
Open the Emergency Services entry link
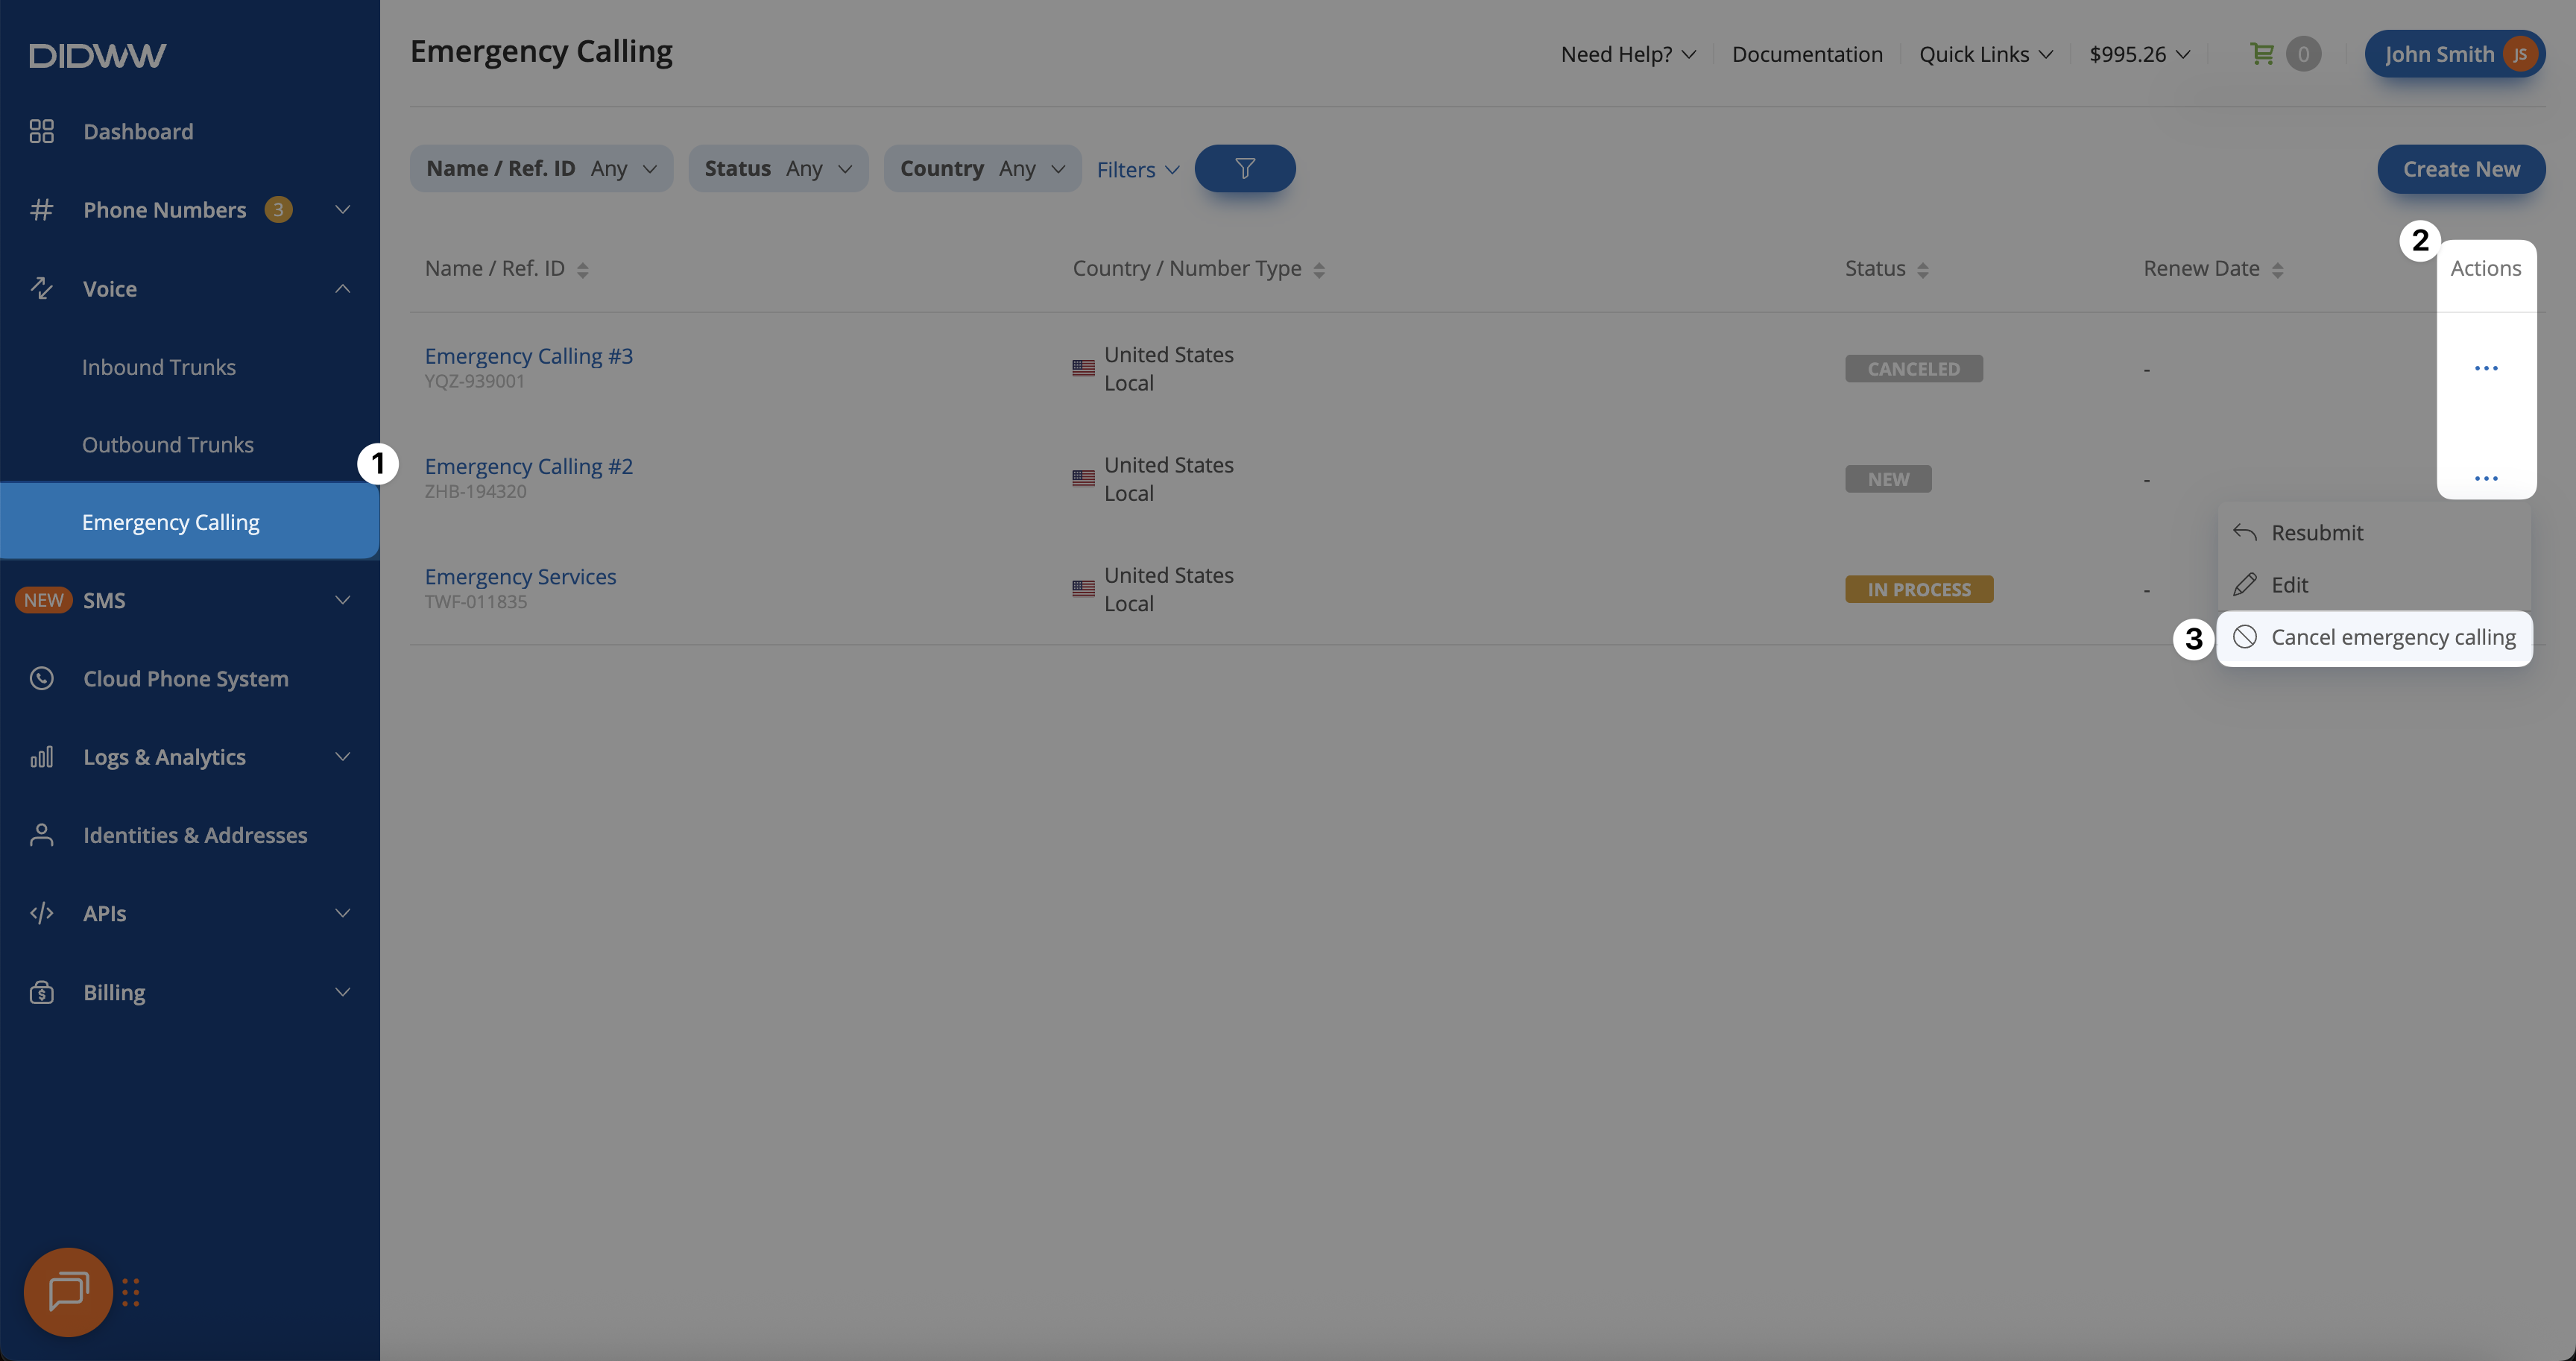(x=520, y=576)
